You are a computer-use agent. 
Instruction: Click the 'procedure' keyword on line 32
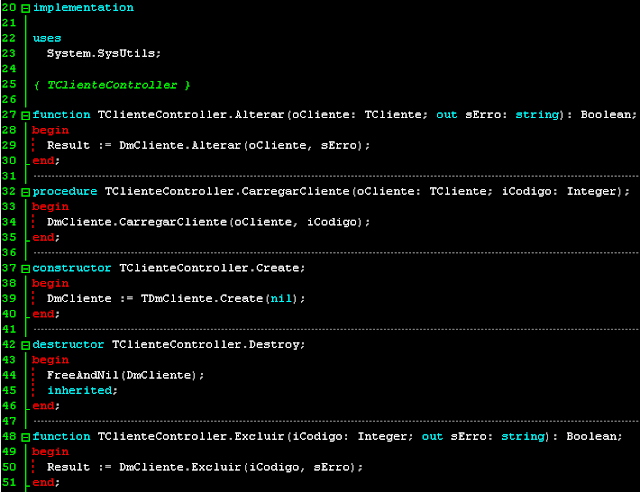click(65, 191)
